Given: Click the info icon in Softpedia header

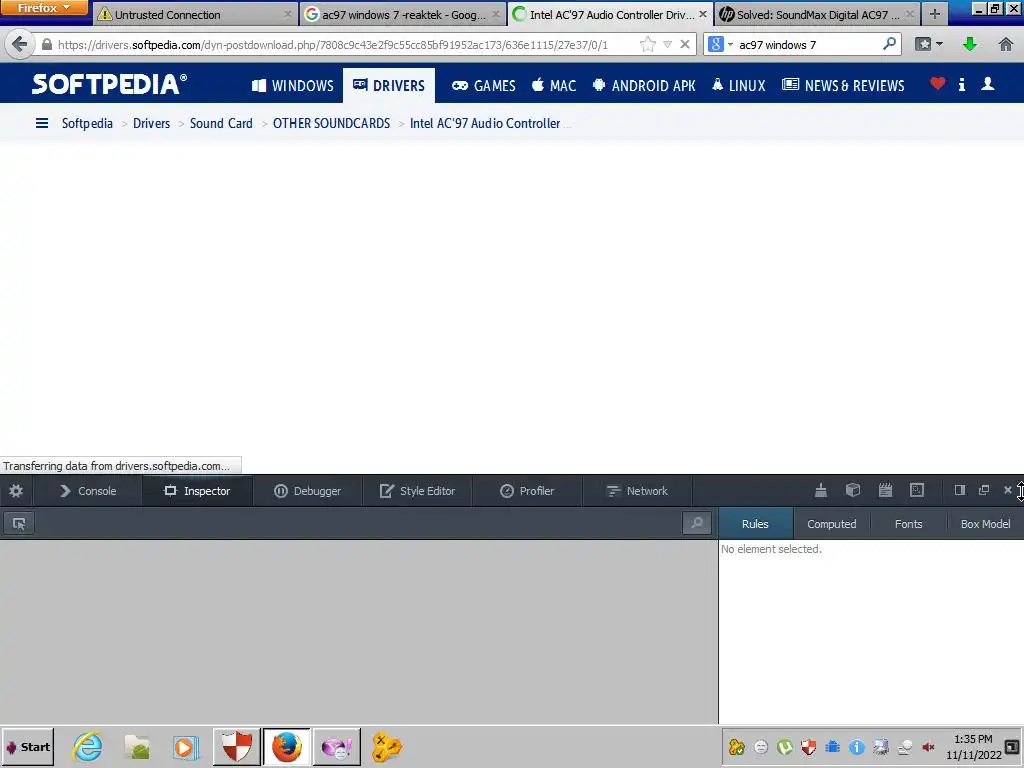Looking at the screenshot, I should pos(962,84).
